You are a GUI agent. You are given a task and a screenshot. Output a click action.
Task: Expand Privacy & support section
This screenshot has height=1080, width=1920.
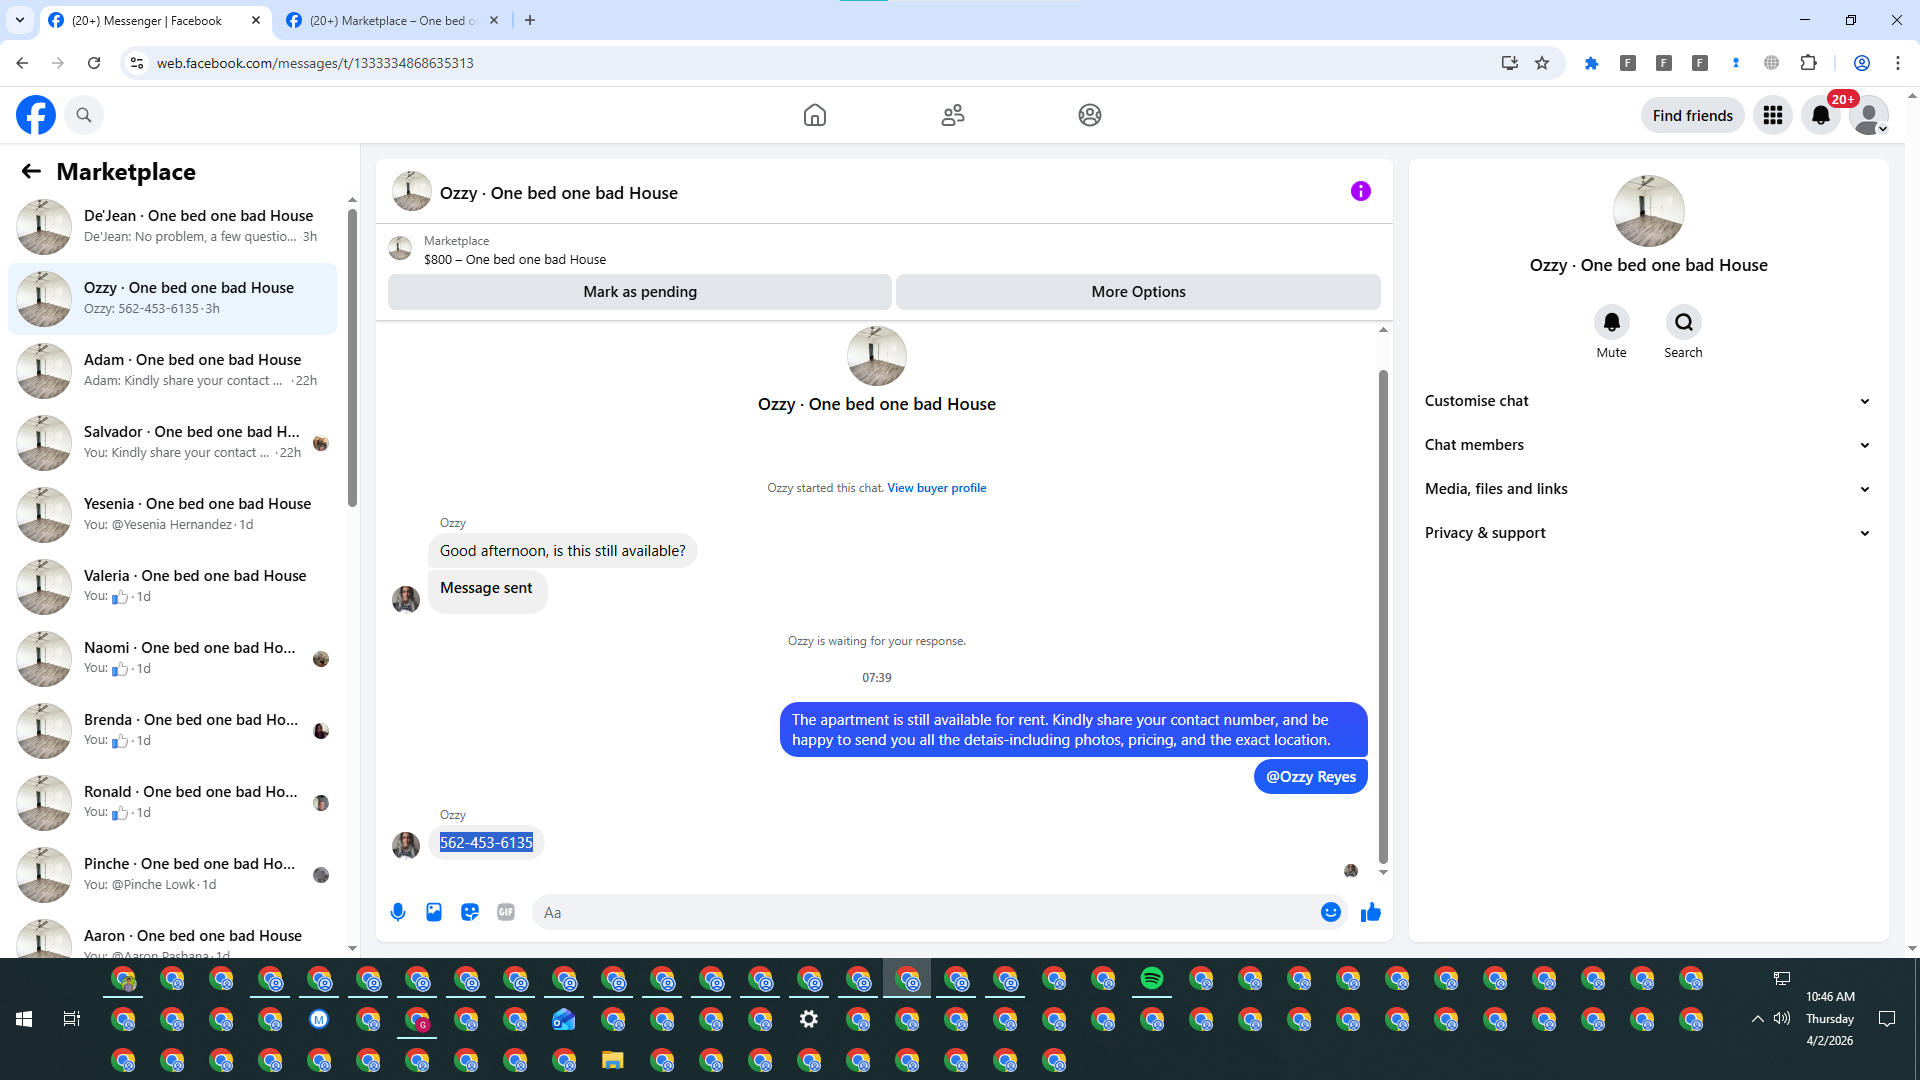click(1648, 533)
